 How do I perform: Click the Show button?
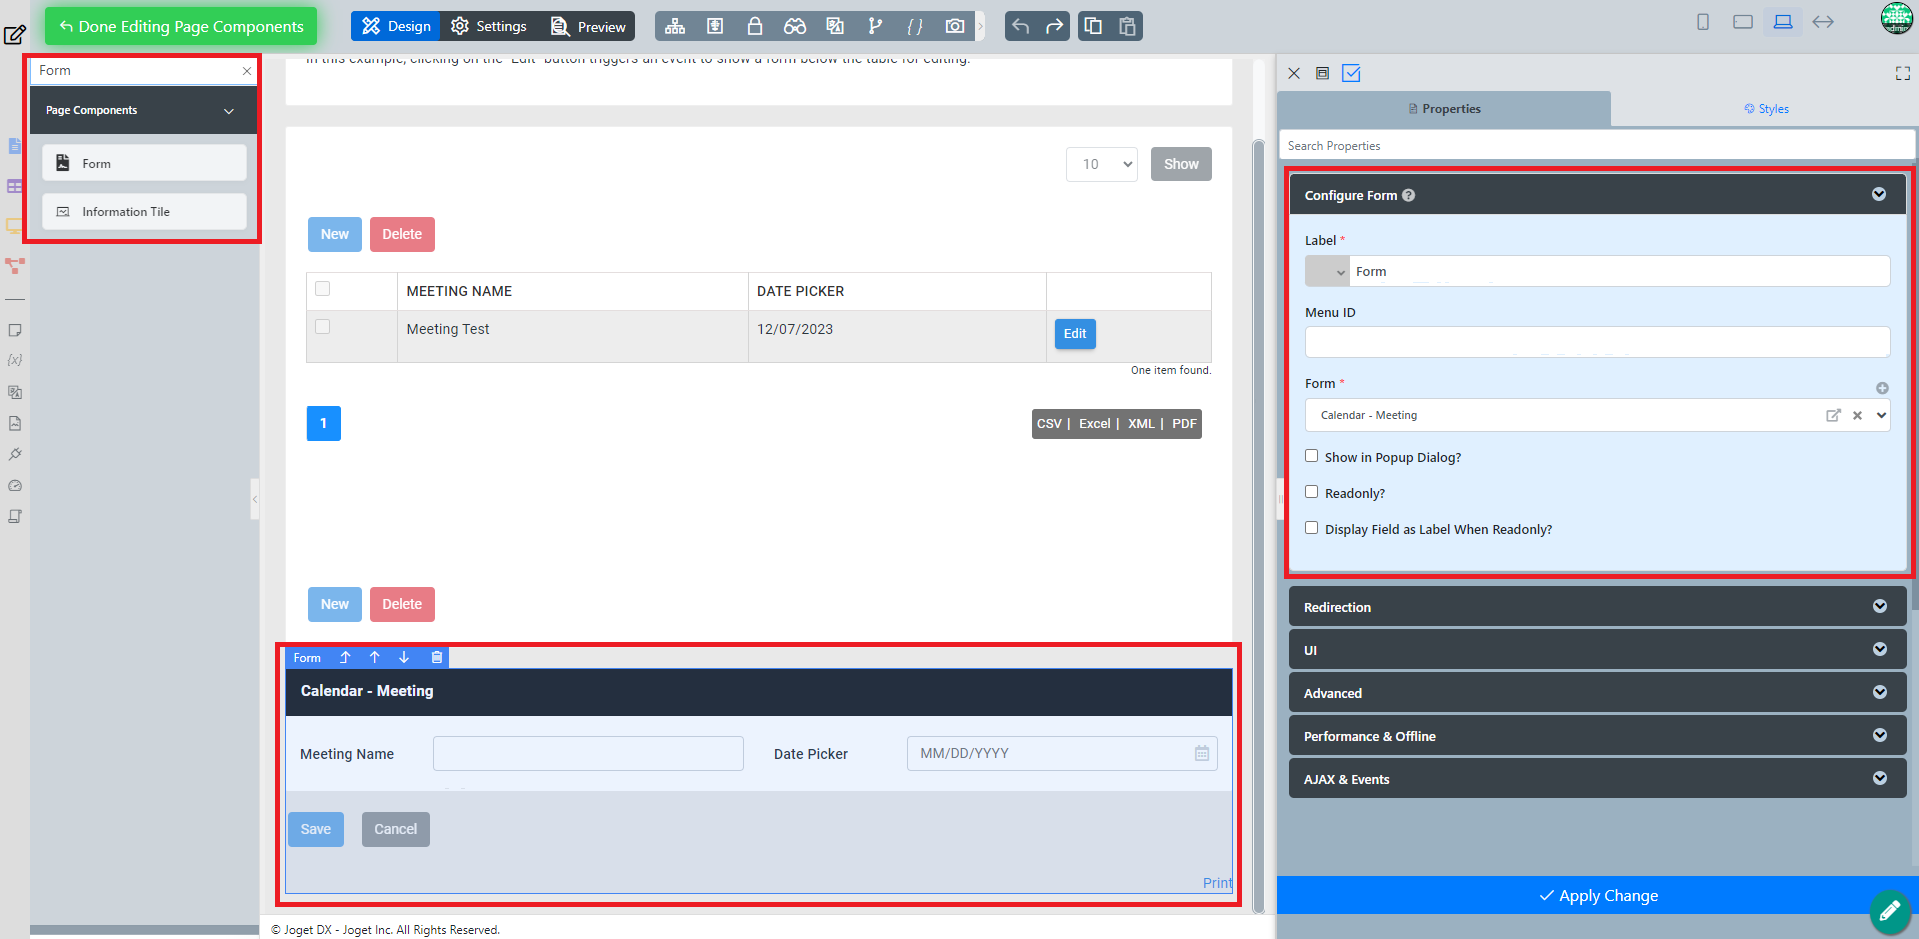click(x=1181, y=164)
